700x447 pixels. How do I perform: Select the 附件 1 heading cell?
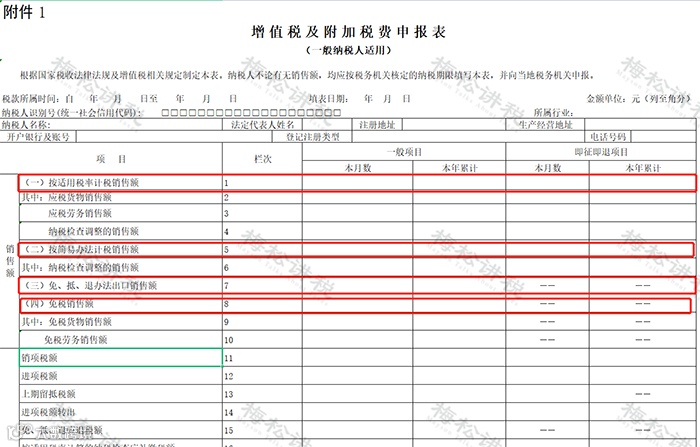[x=24, y=12]
